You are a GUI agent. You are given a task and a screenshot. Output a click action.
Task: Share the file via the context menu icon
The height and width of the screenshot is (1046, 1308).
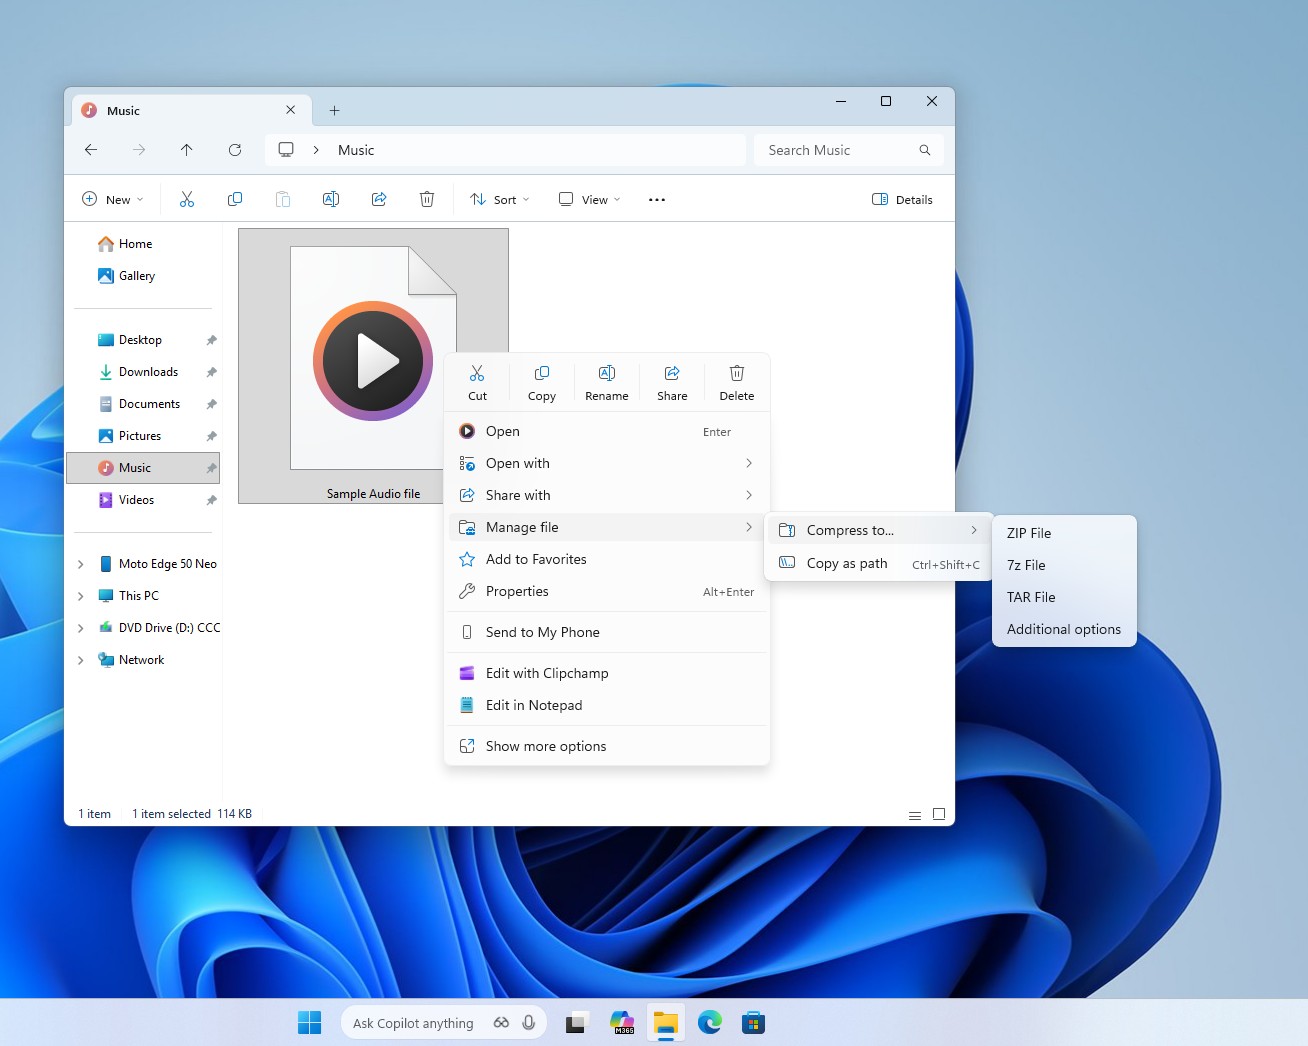[x=671, y=381]
